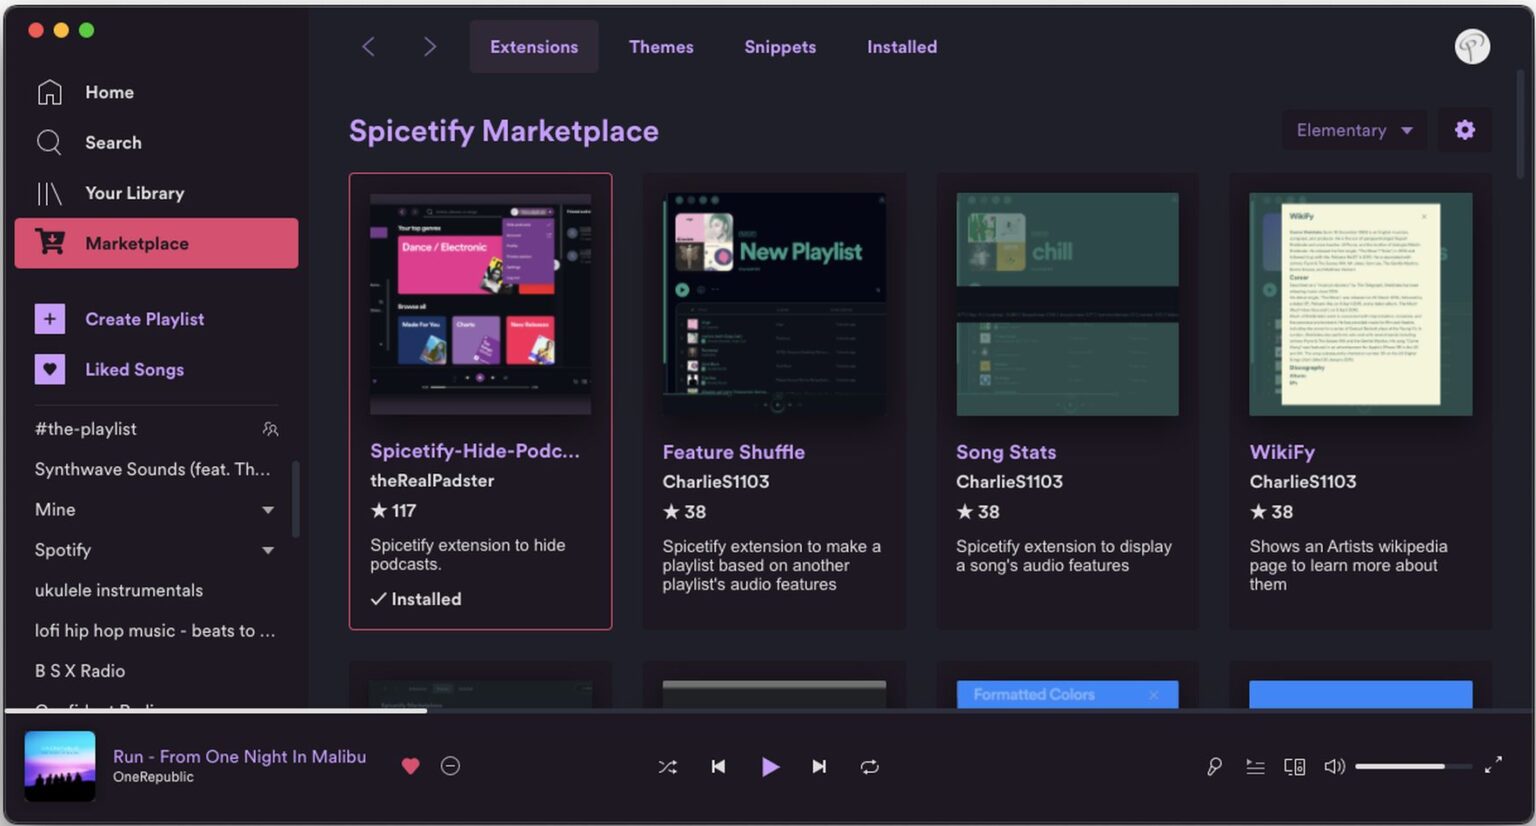Play the current track
The height and width of the screenshot is (826, 1536).
click(770, 766)
